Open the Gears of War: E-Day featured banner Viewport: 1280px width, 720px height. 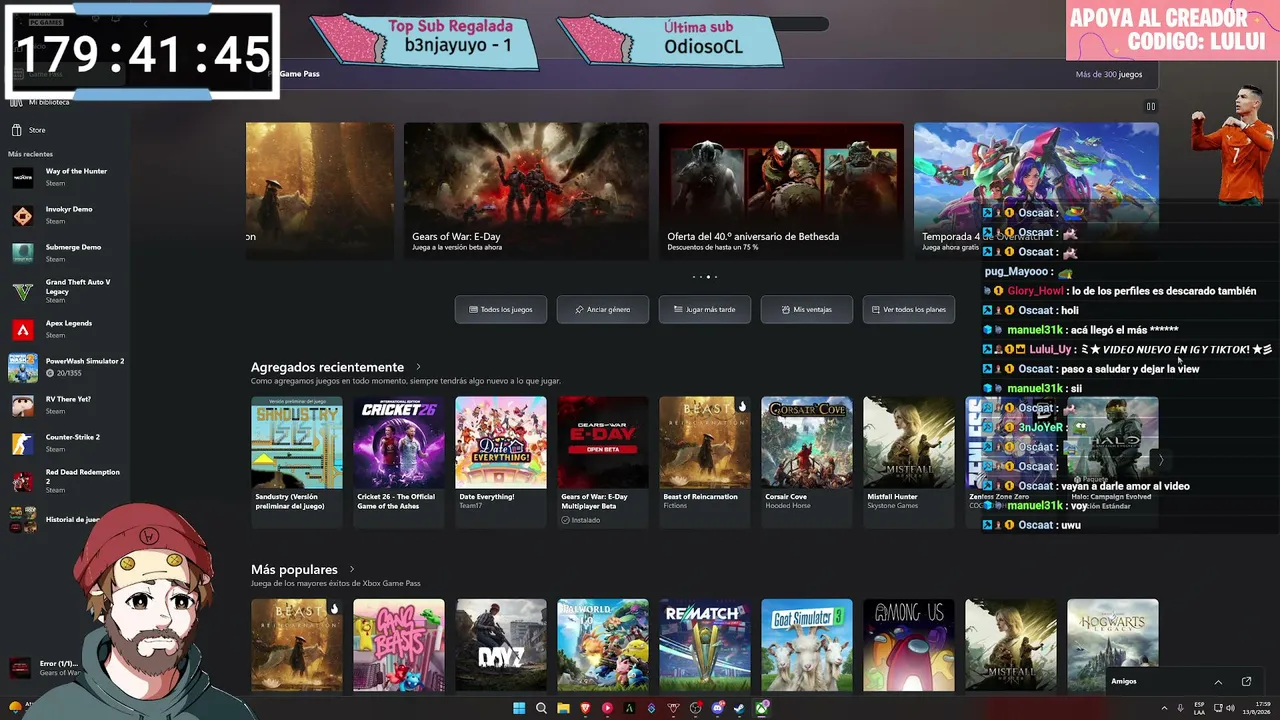coord(526,191)
